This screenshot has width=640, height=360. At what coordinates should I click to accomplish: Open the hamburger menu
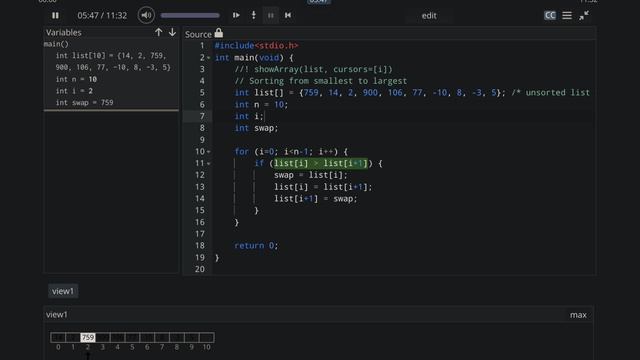click(x=567, y=15)
